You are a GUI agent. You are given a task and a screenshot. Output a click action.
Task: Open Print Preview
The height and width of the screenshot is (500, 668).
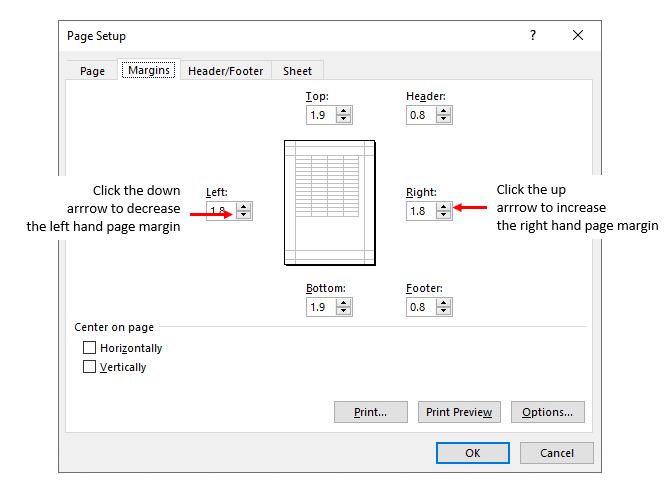tap(459, 412)
